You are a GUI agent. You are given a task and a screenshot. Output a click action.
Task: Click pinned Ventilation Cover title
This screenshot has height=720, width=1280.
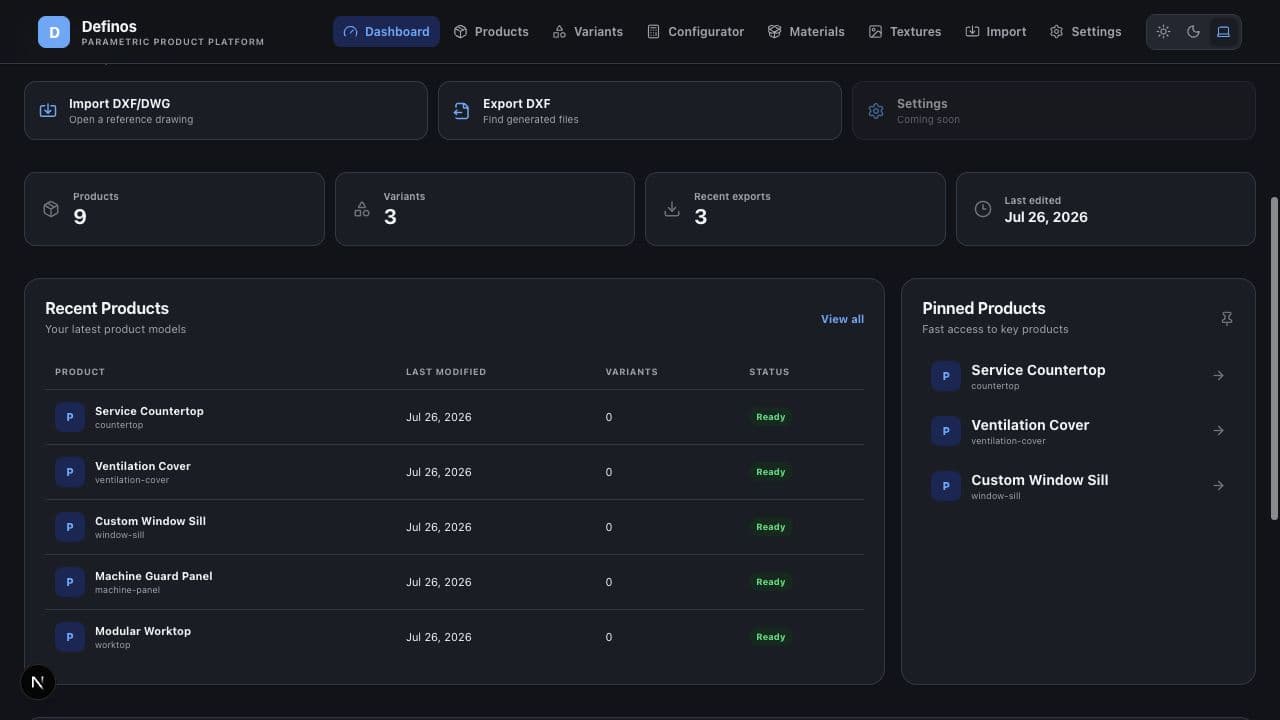click(1030, 425)
